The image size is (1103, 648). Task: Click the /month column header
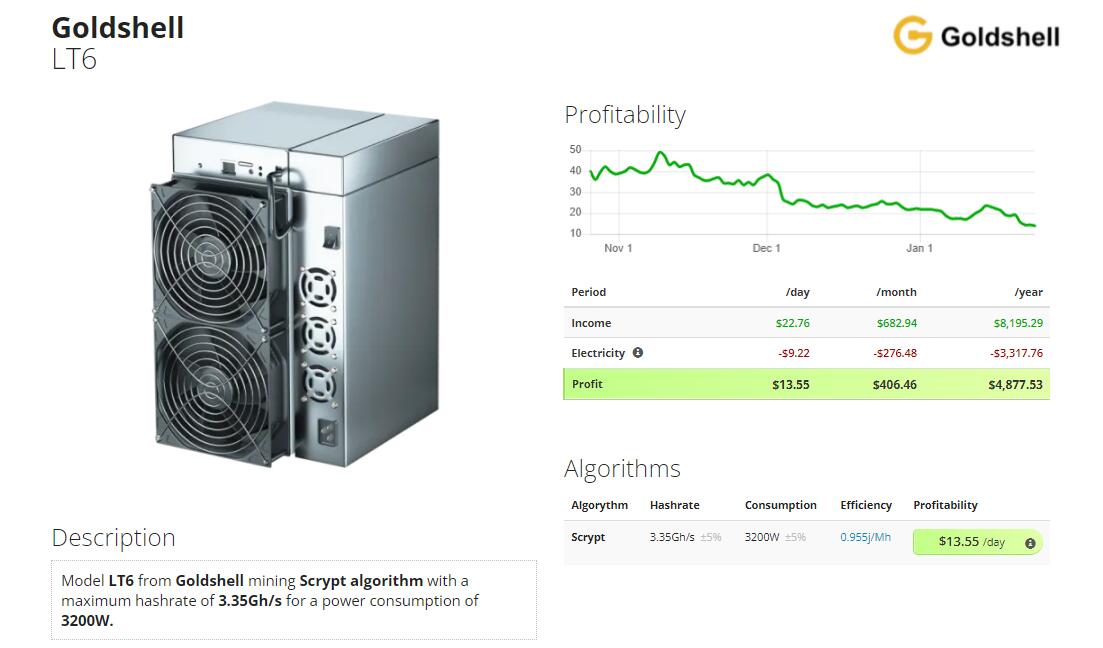point(896,292)
